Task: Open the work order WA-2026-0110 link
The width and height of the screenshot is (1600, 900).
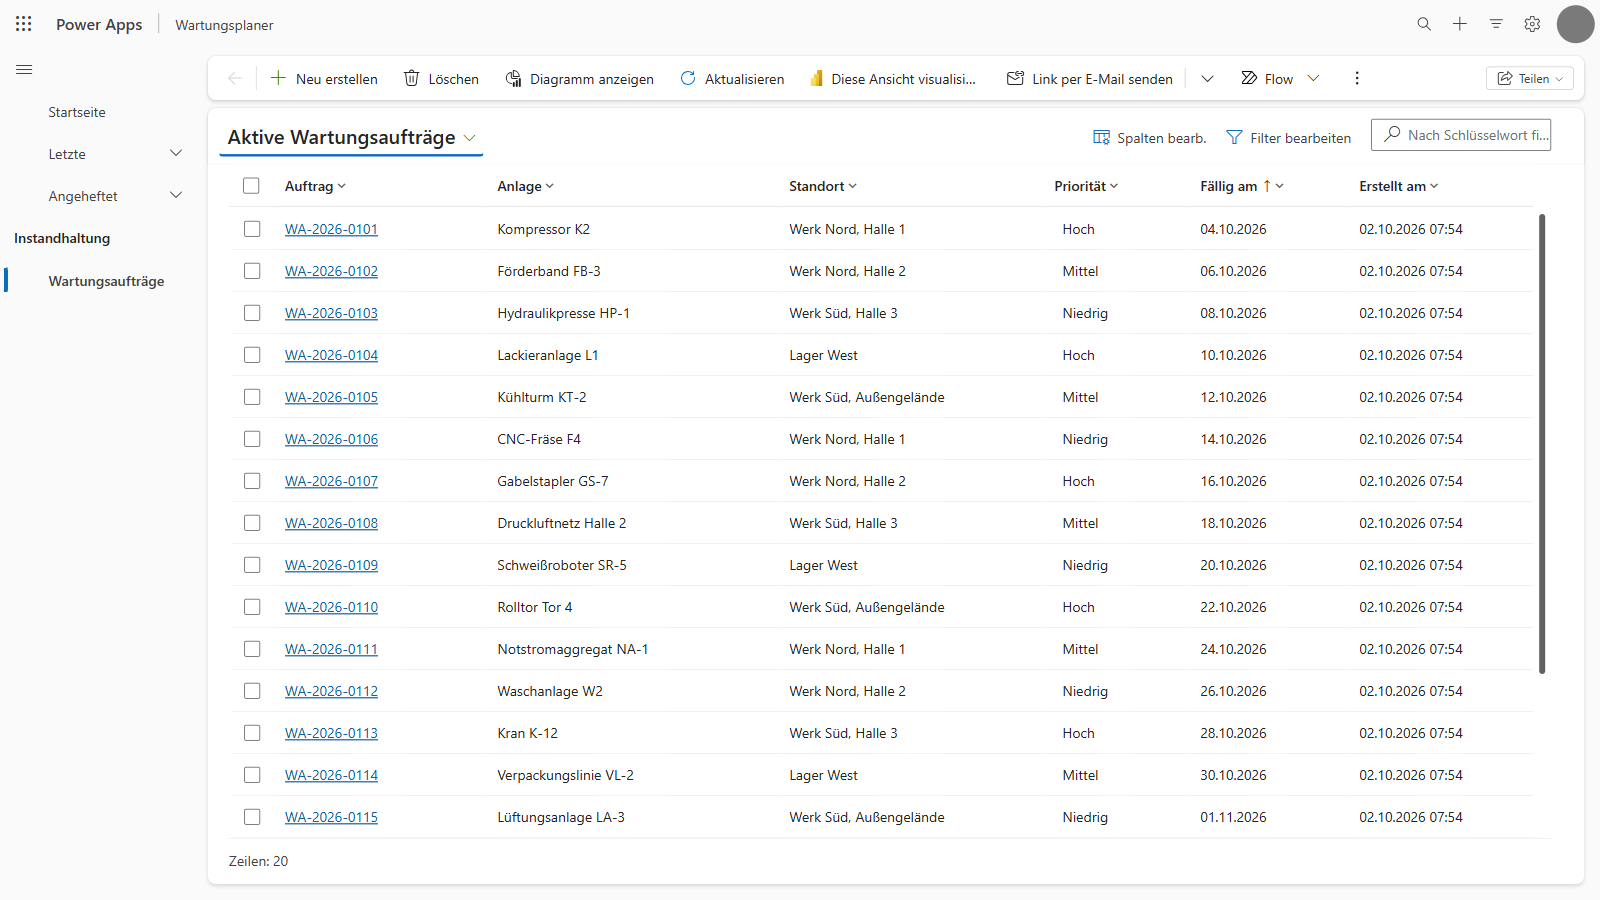Action: [x=331, y=607]
